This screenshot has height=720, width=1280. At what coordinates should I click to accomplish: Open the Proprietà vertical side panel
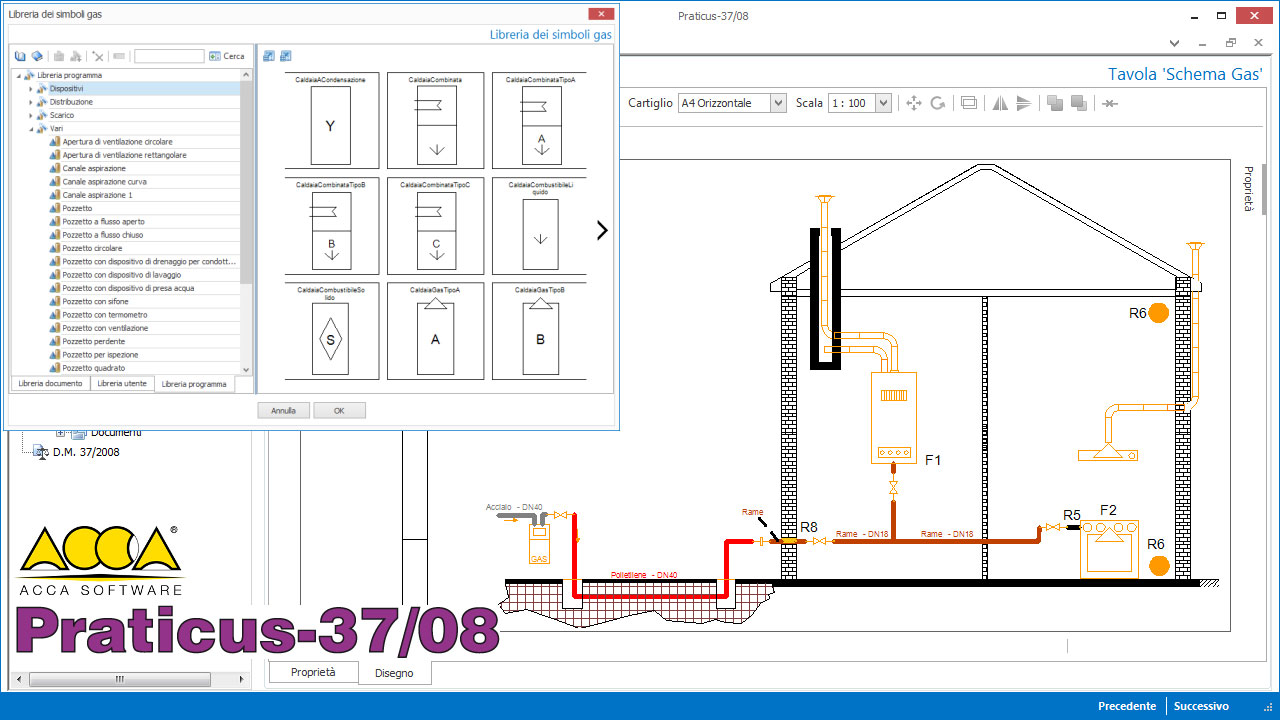coord(1248,189)
